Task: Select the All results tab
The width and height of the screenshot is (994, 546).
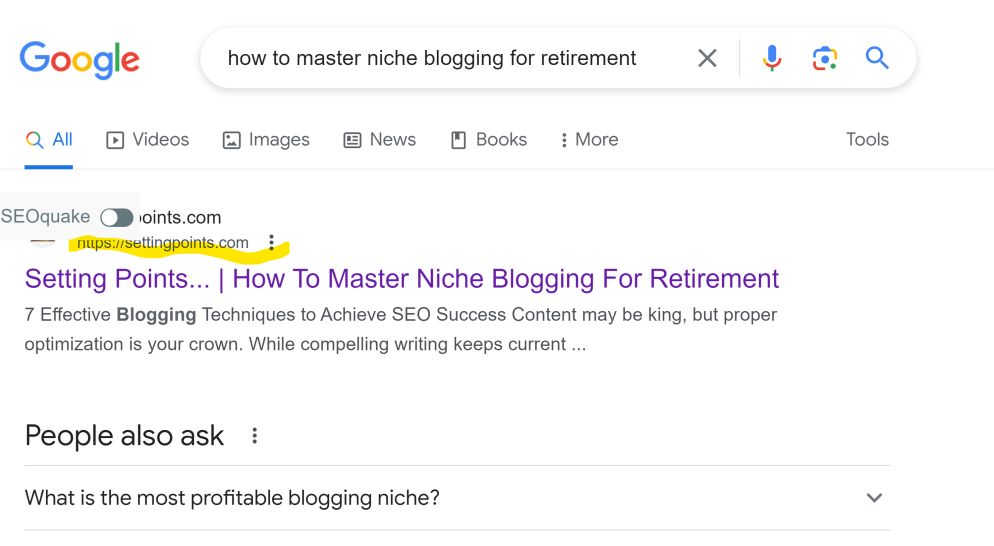Action: coord(50,140)
